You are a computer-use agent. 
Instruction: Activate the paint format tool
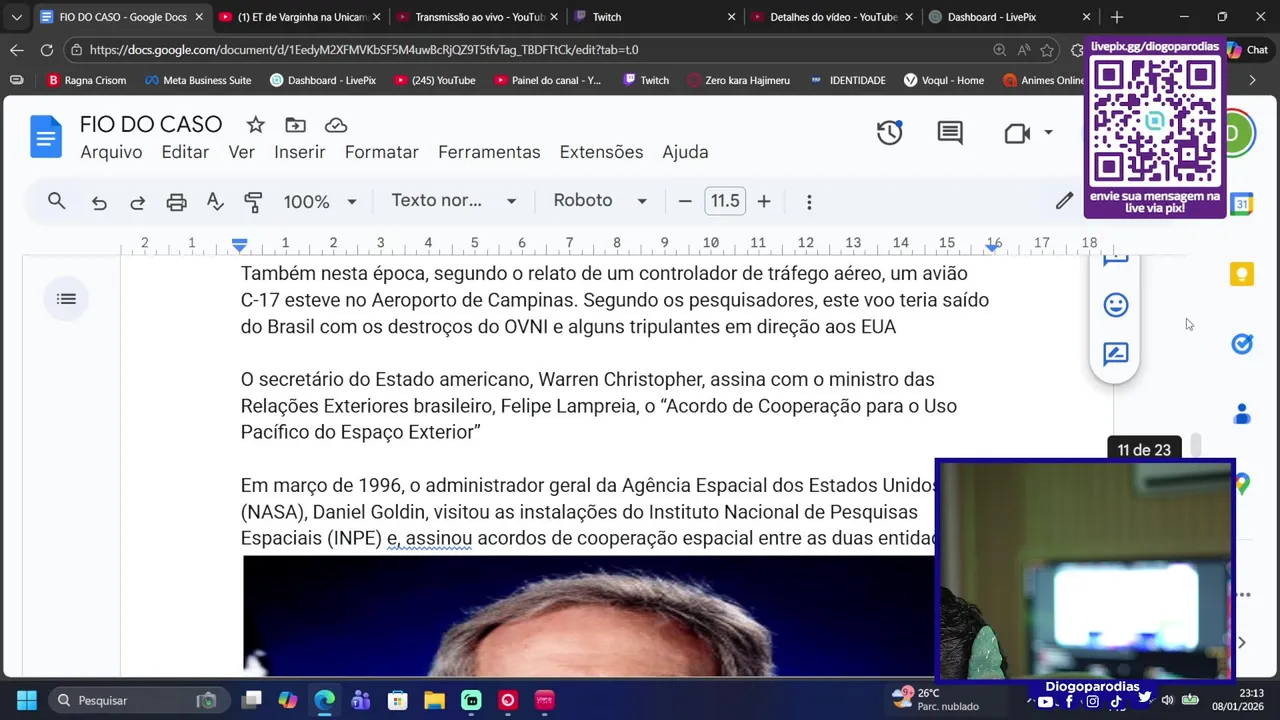coord(253,202)
